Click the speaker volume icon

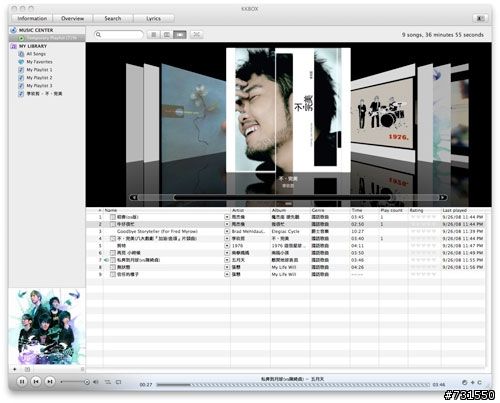(x=96, y=382)
